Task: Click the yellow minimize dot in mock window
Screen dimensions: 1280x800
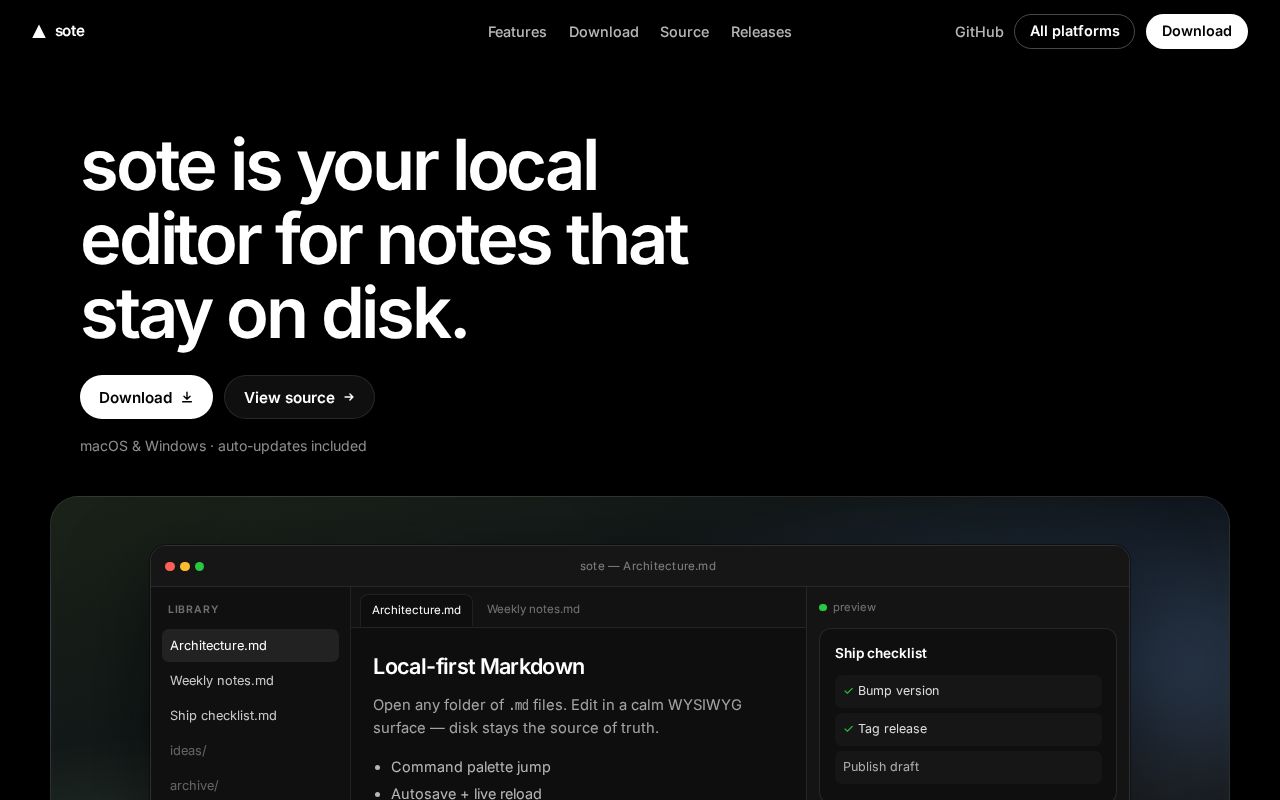Action: pyautogui.click(x=185, y=566)
